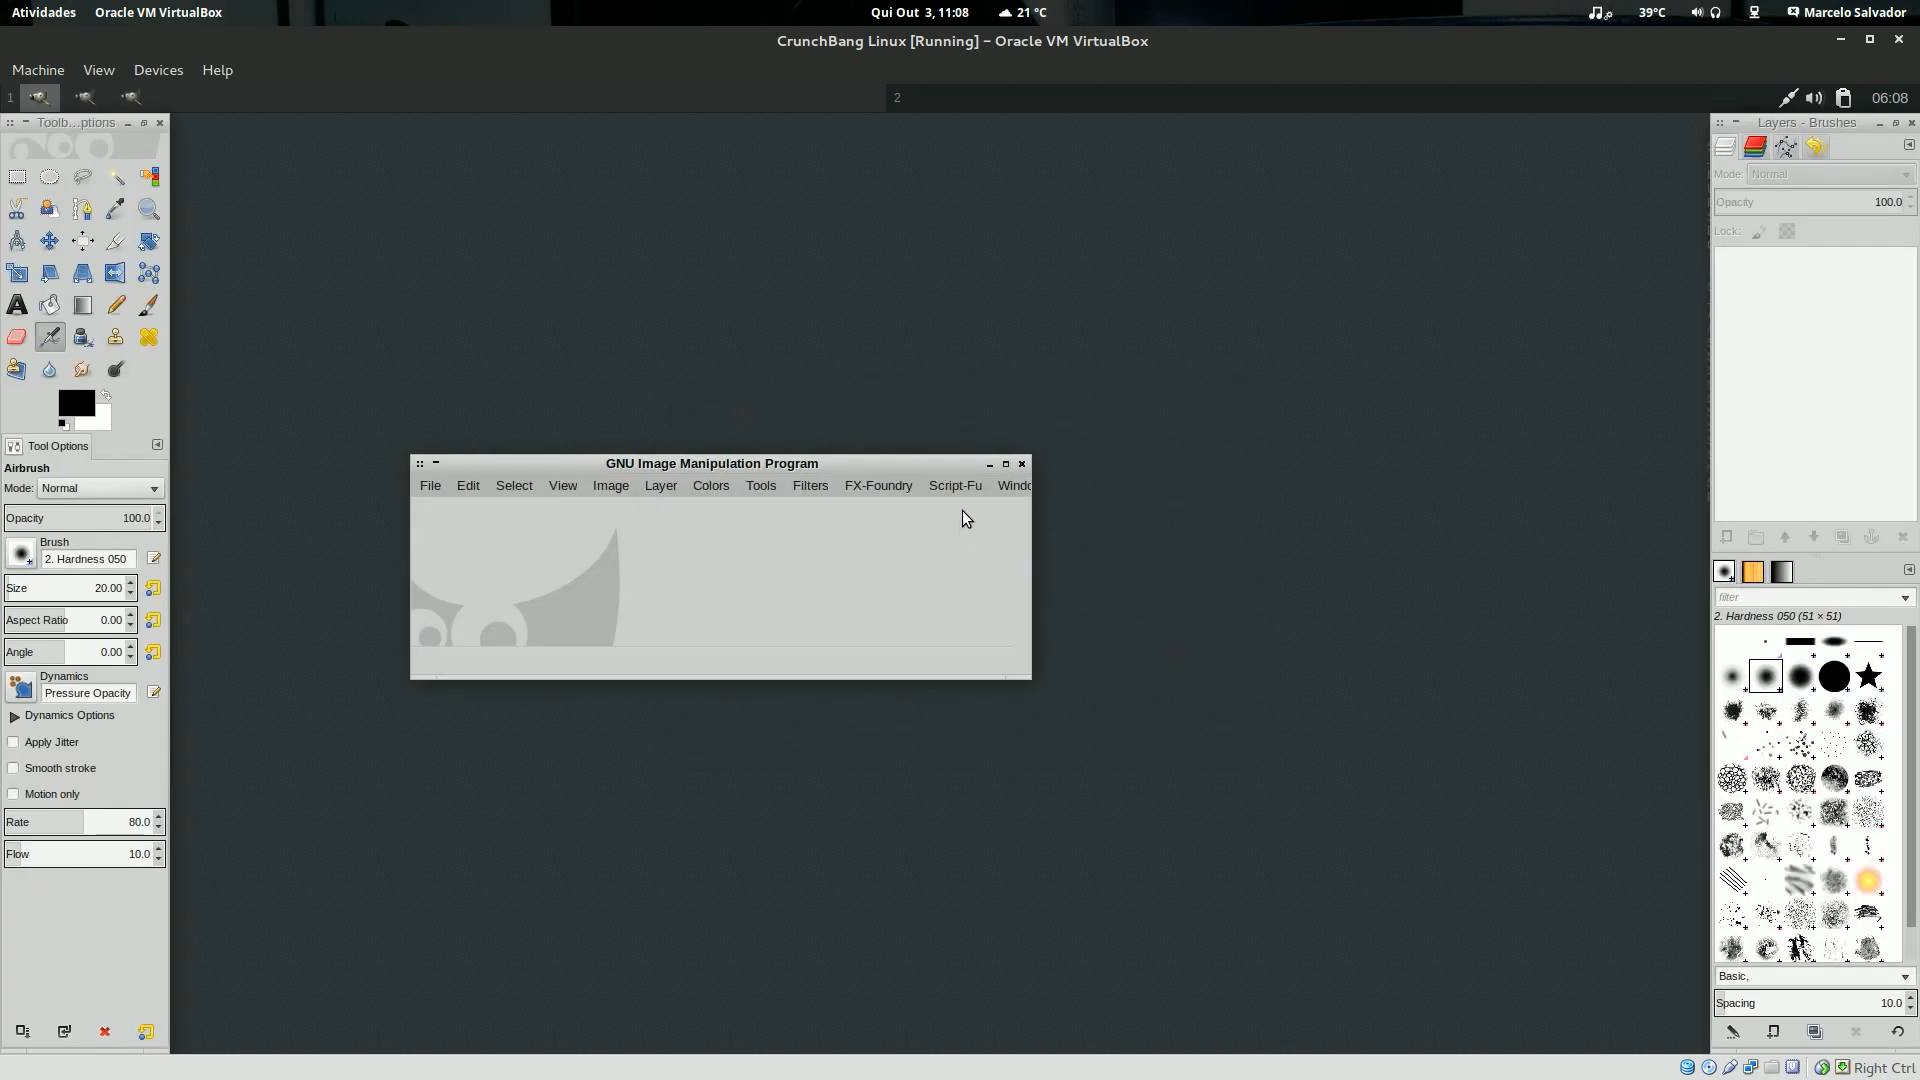Select the Blend gradient tool
Screen dimensions: 1920x1080
(x=83, y=305)
